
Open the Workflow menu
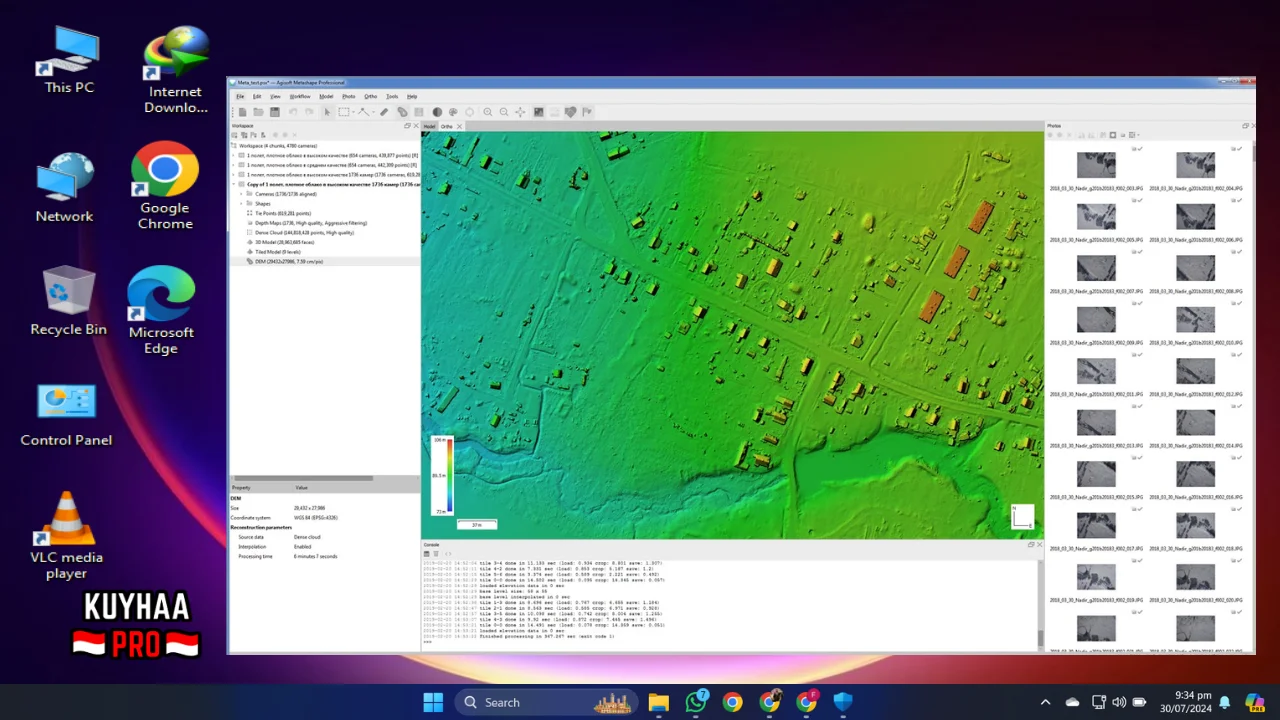coord(300,96)
